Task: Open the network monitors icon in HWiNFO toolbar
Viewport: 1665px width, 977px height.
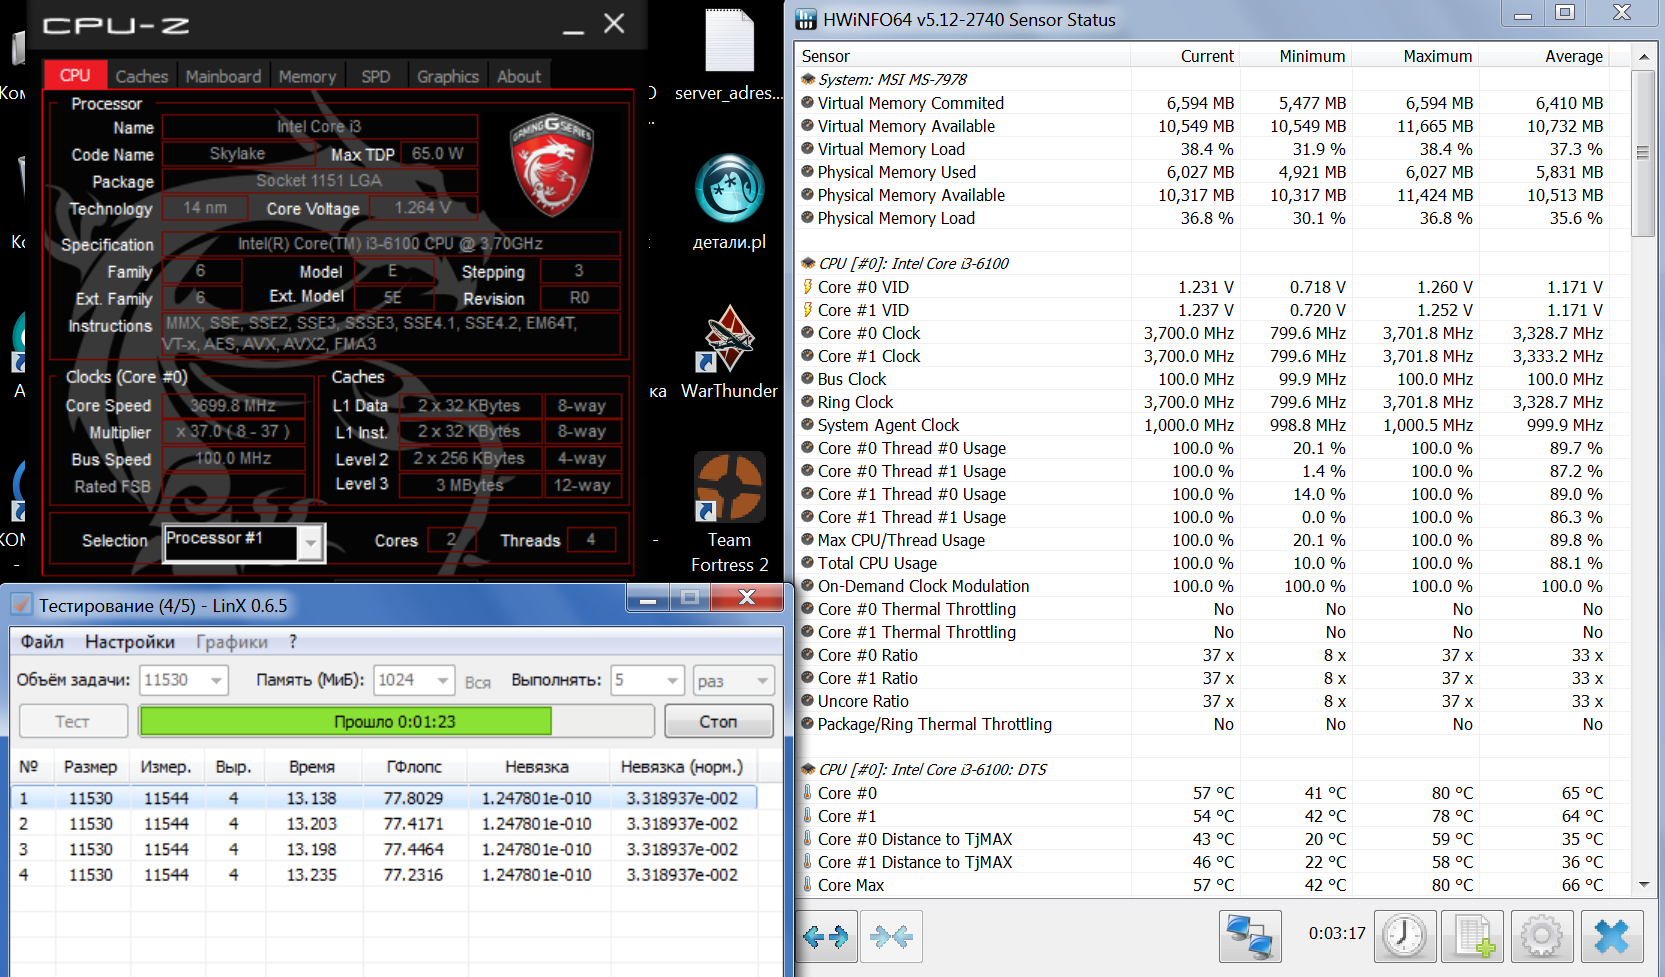Action: [1250, 936]
